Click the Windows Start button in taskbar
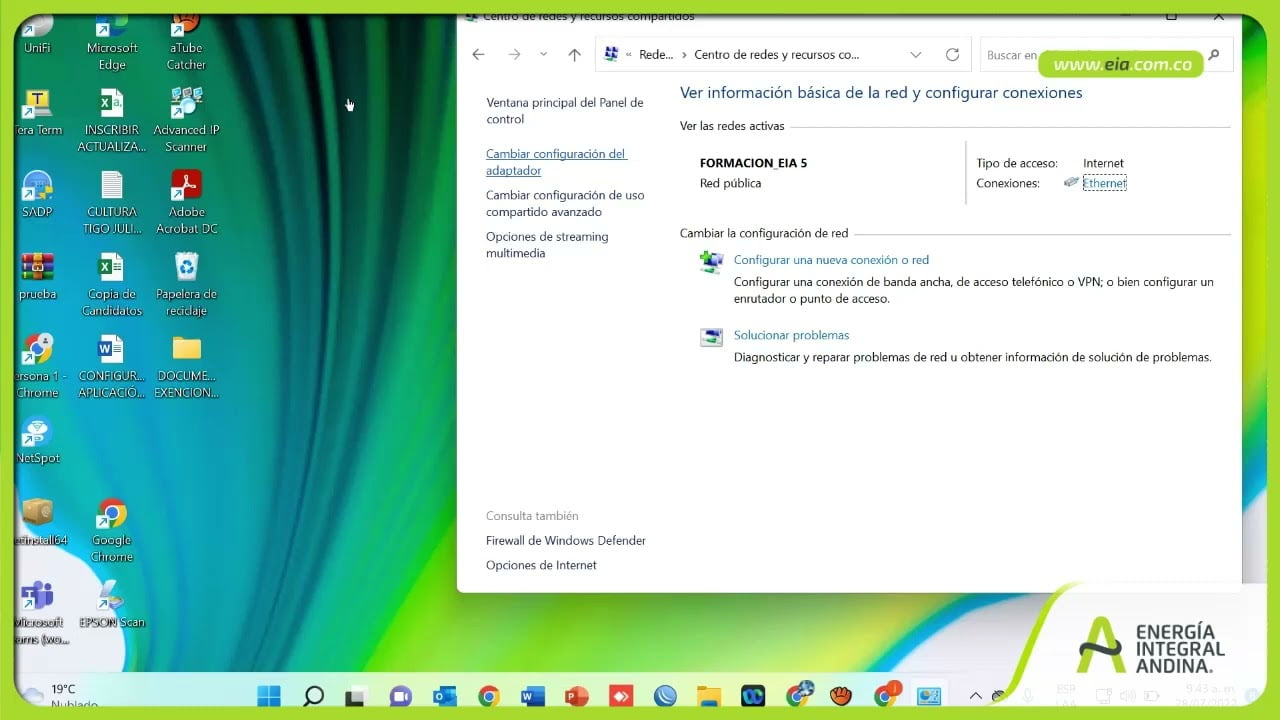Screen dimensions: 1280x720 269,696
